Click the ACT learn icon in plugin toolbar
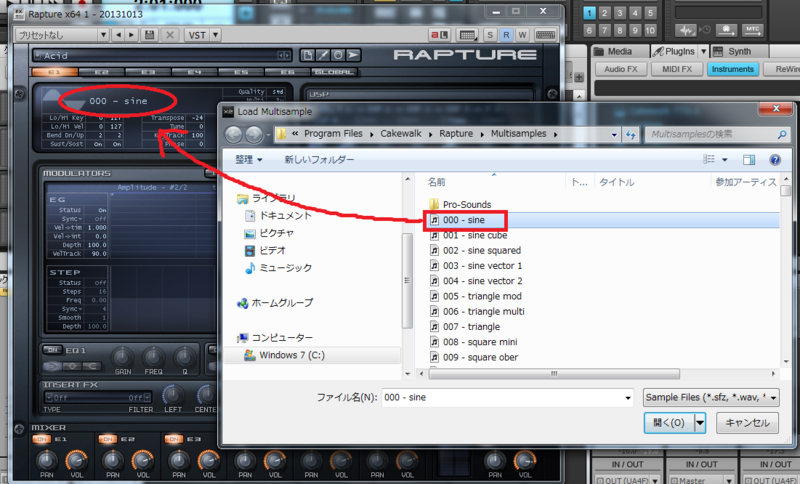The image size is (800, 484). 439,35
